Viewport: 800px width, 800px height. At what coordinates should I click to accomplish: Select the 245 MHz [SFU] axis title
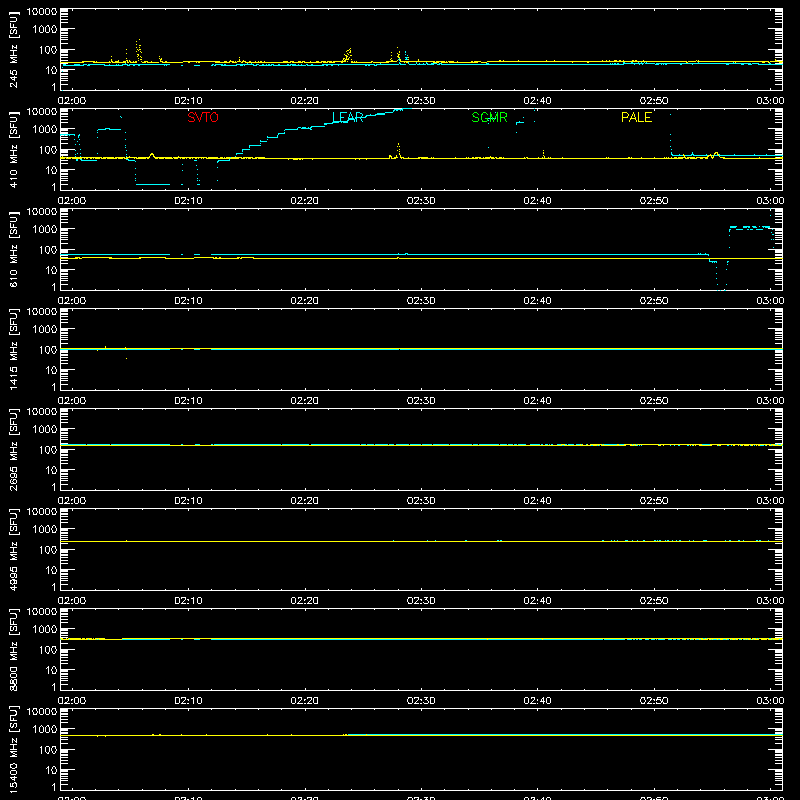[x=13, y=49]
